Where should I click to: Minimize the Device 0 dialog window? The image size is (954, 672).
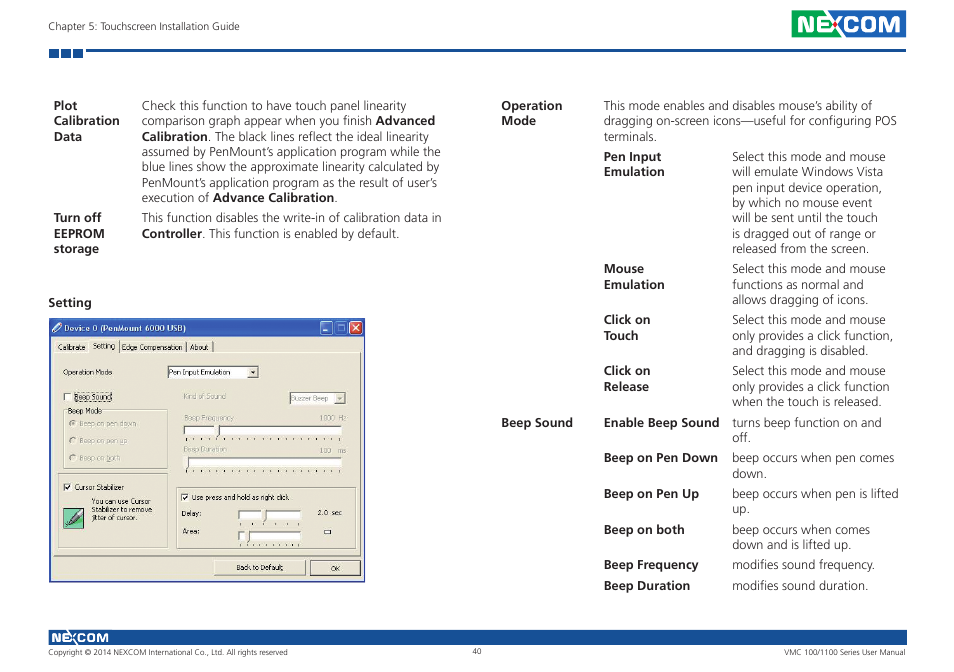click(x=326, y=328)
